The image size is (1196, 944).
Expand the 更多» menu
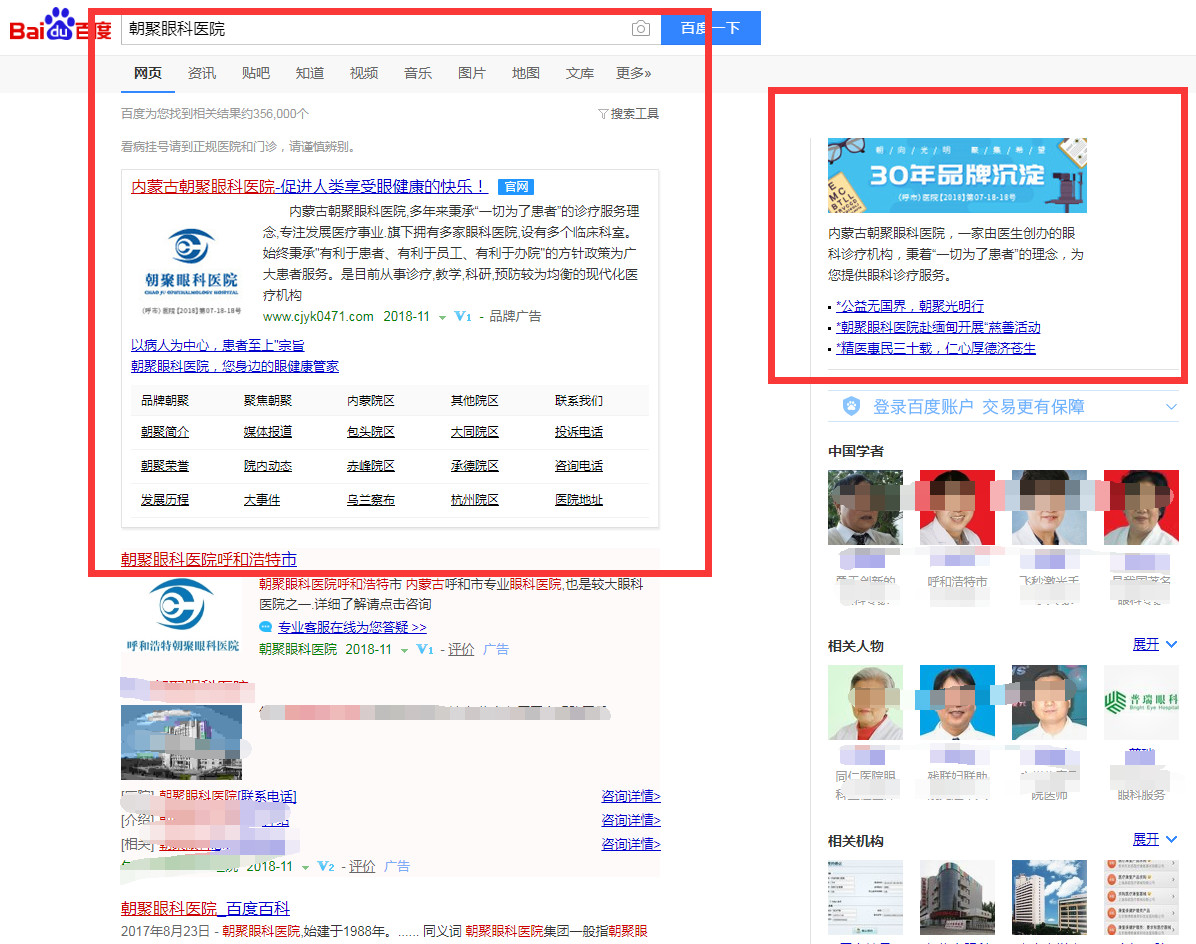pyautogui.click(x=634, y=73)
